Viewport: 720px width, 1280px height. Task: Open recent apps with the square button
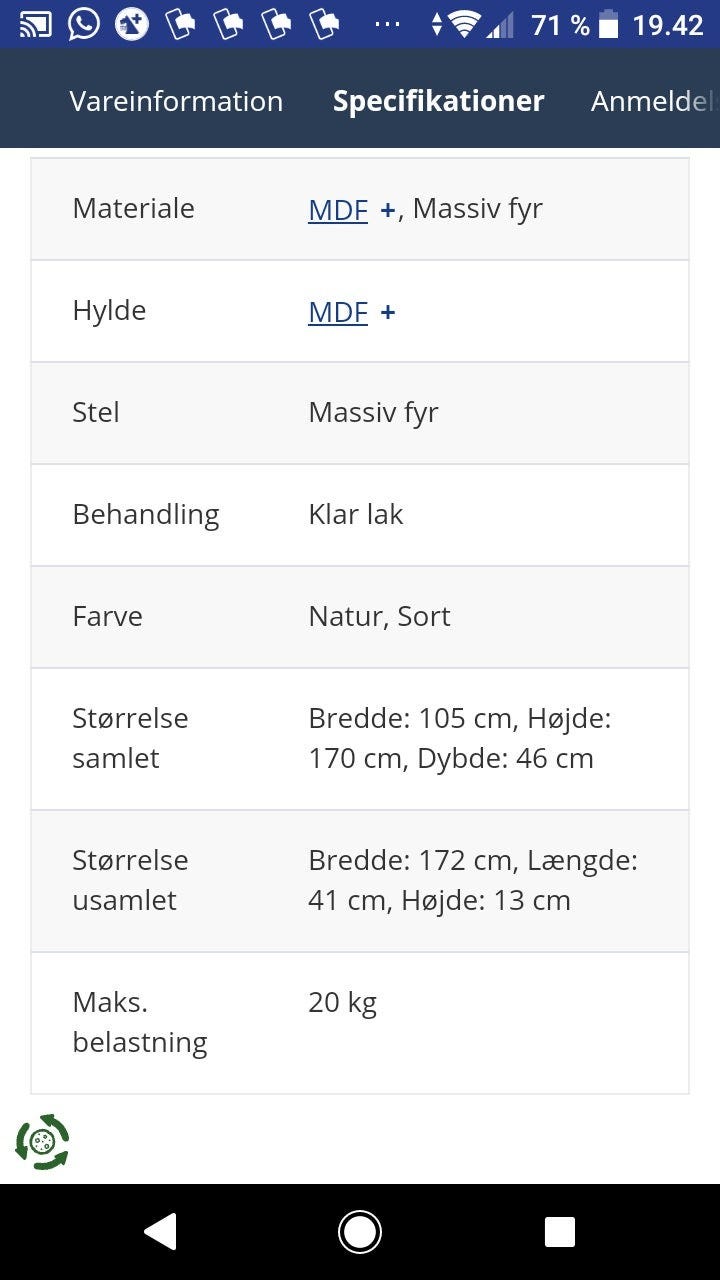pos(560,1232)
